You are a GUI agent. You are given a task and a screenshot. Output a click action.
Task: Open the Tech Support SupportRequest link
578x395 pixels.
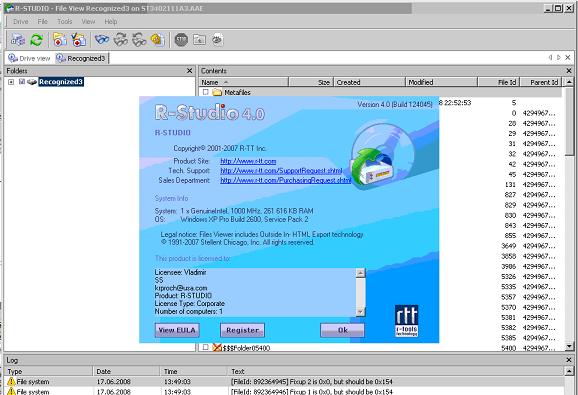point(281,171)
